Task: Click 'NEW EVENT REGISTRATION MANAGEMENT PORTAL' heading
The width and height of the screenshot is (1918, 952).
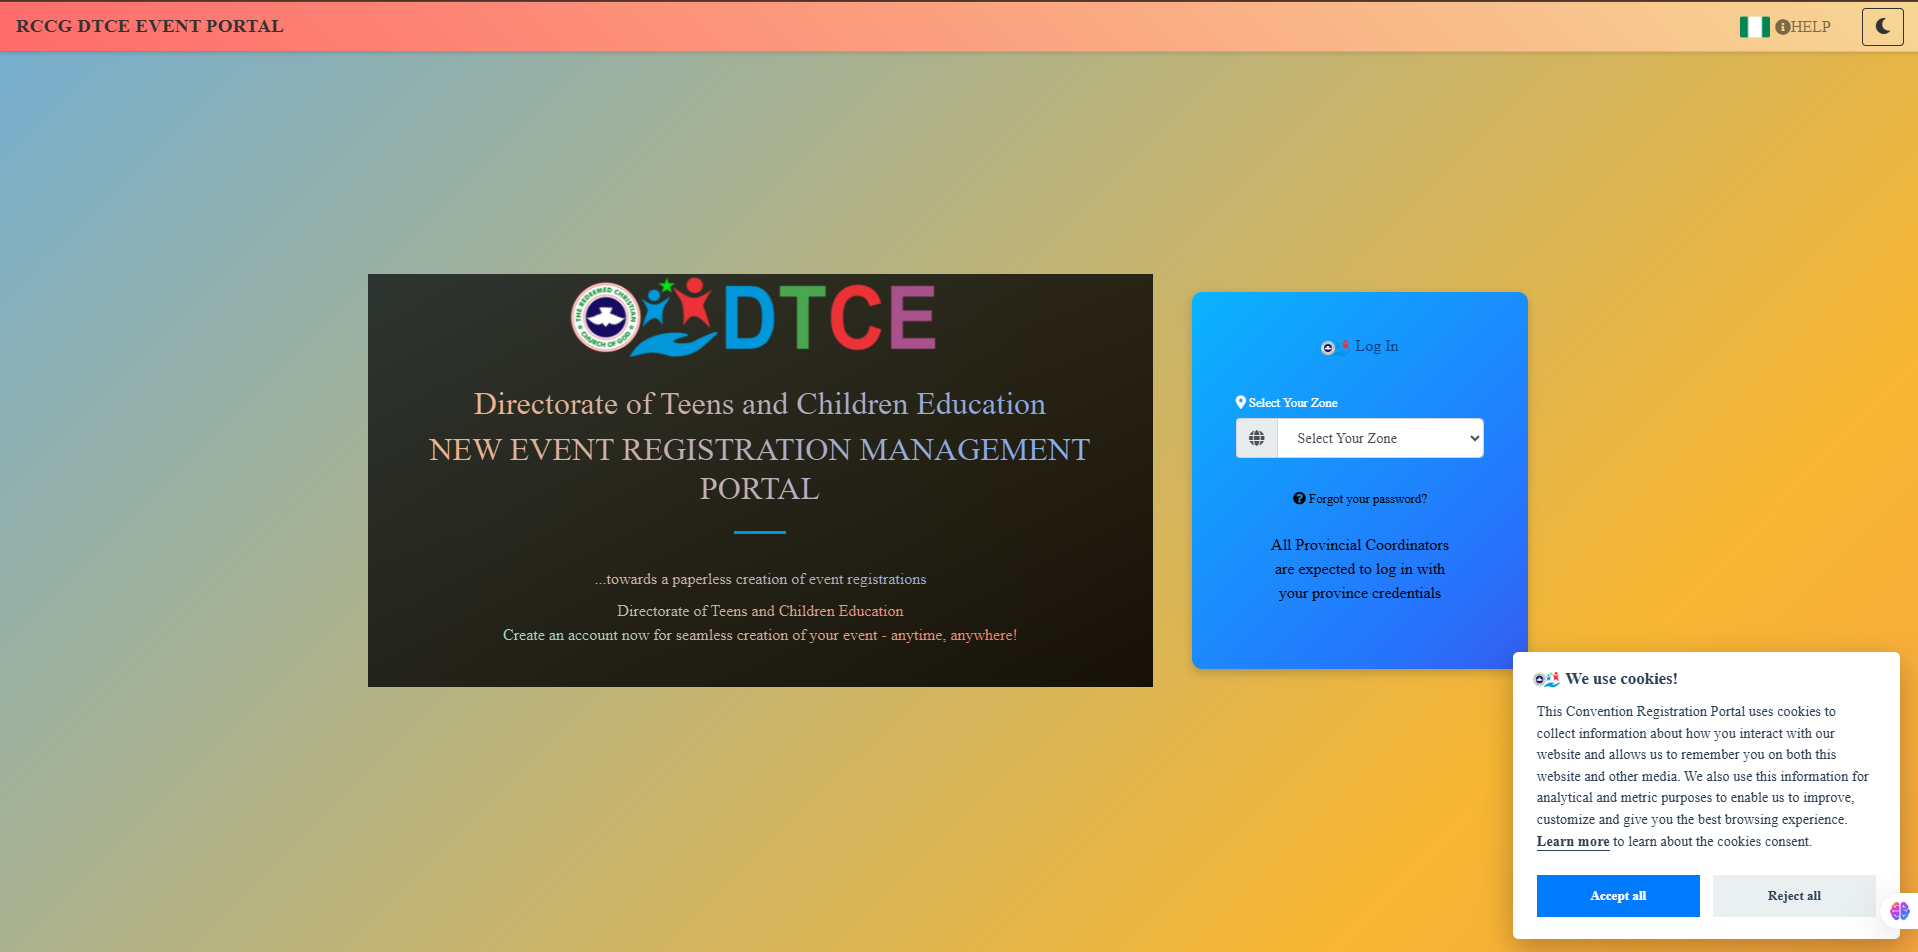Action: (760, 469)
